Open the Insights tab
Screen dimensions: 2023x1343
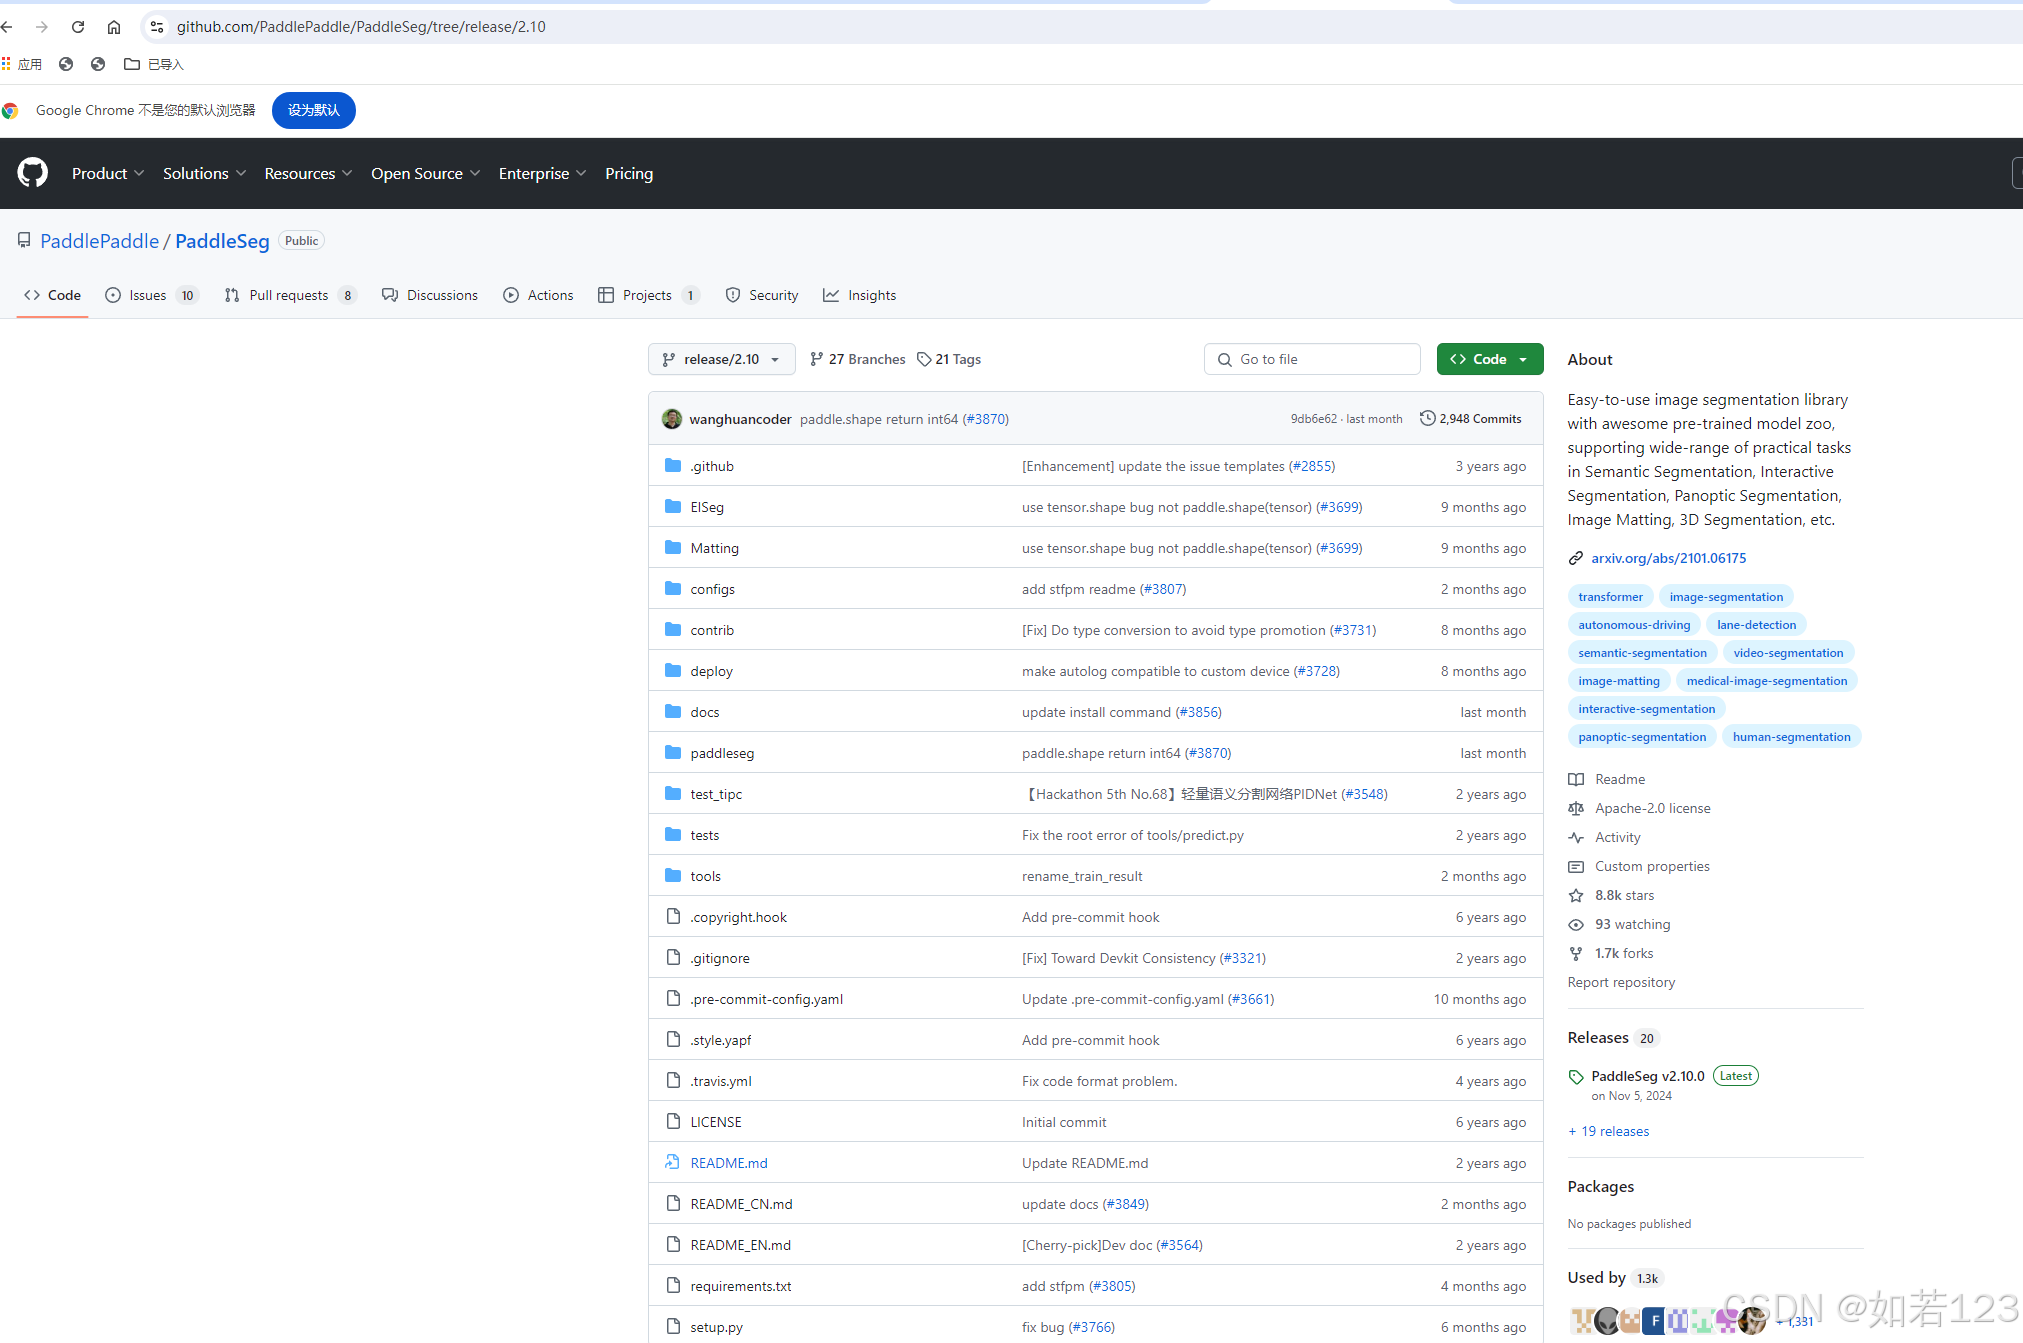860,295
